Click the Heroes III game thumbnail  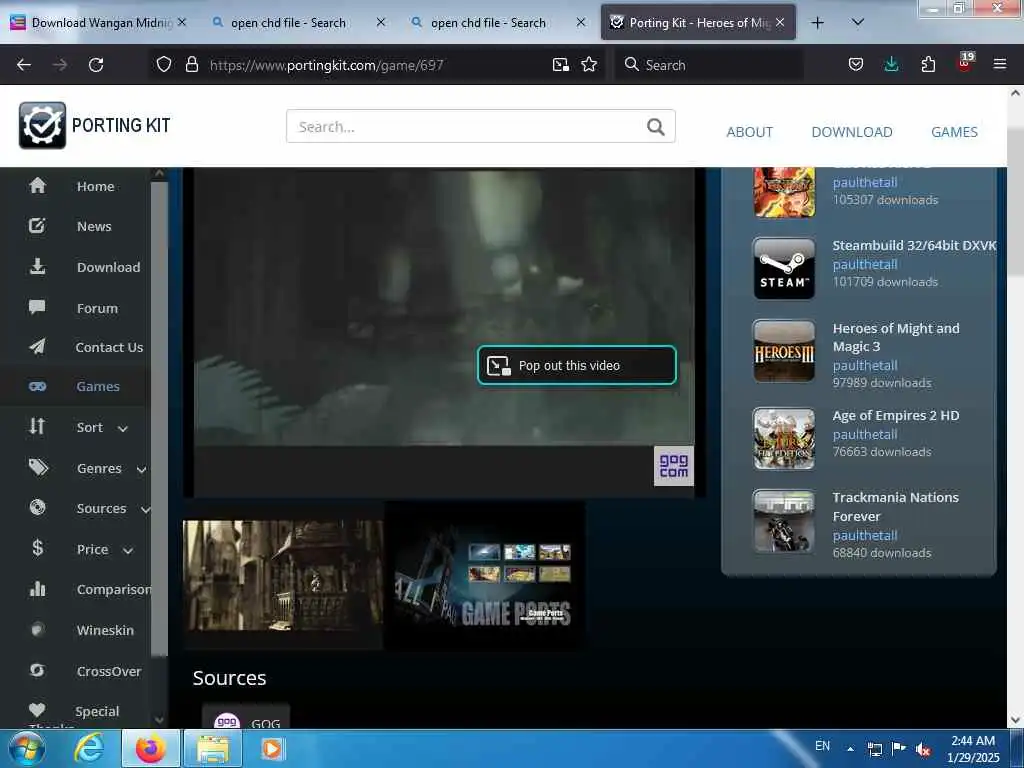[784, 351]
